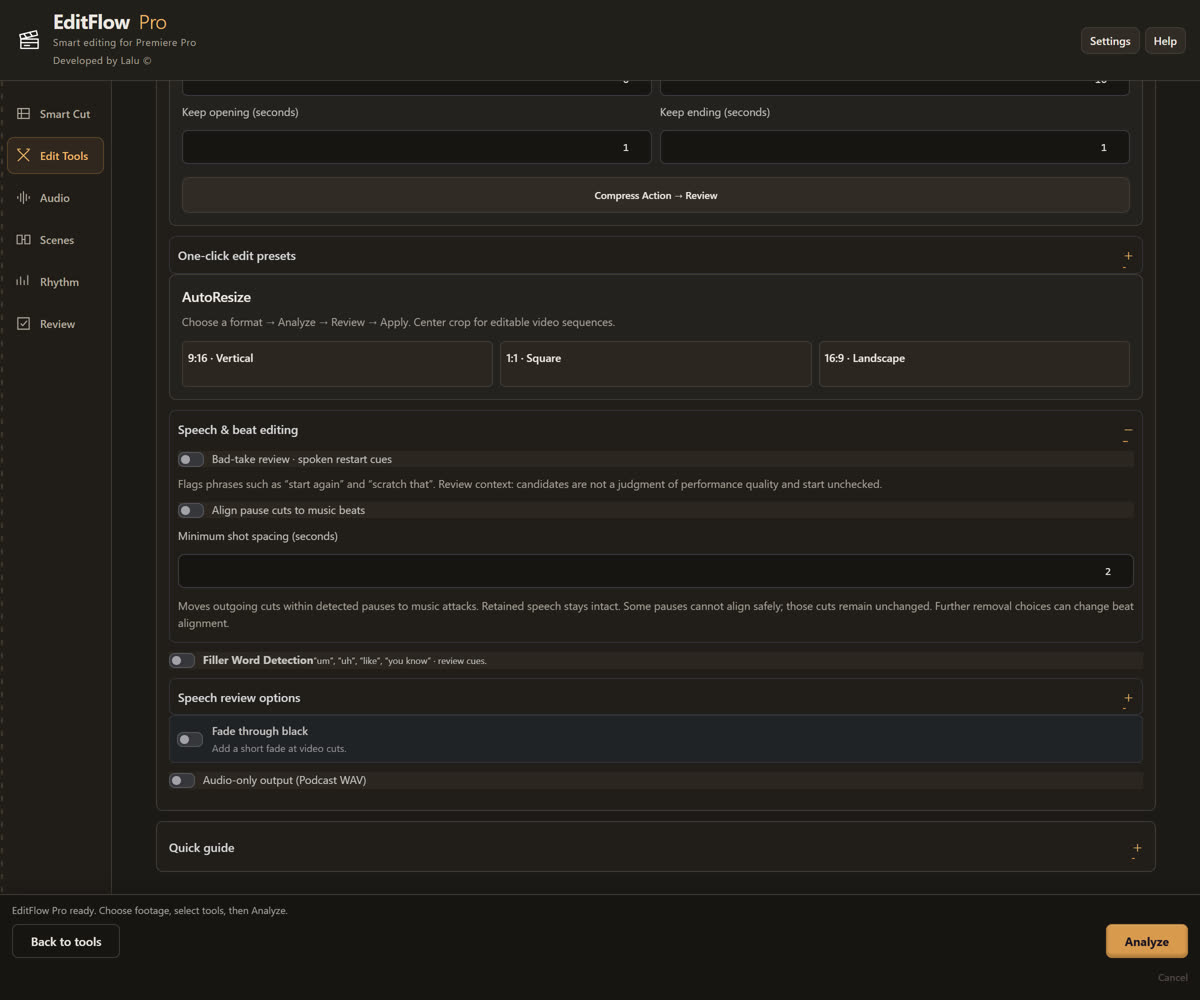1200x1000 pixels.
Task: Collapse Speech & beat editing section
Action: [656, 430]
